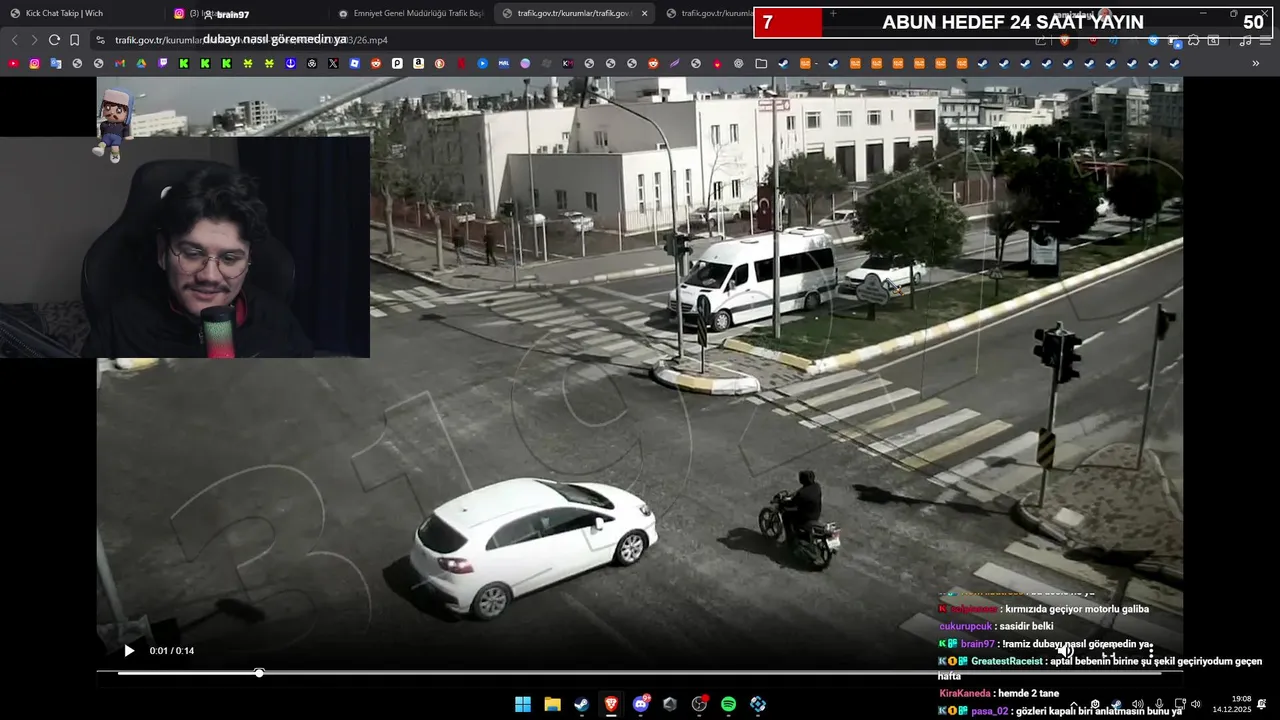Click the Brave browser taskbar icon
The width and height of the screenshot is (1280, 720).
click(611, 704)
